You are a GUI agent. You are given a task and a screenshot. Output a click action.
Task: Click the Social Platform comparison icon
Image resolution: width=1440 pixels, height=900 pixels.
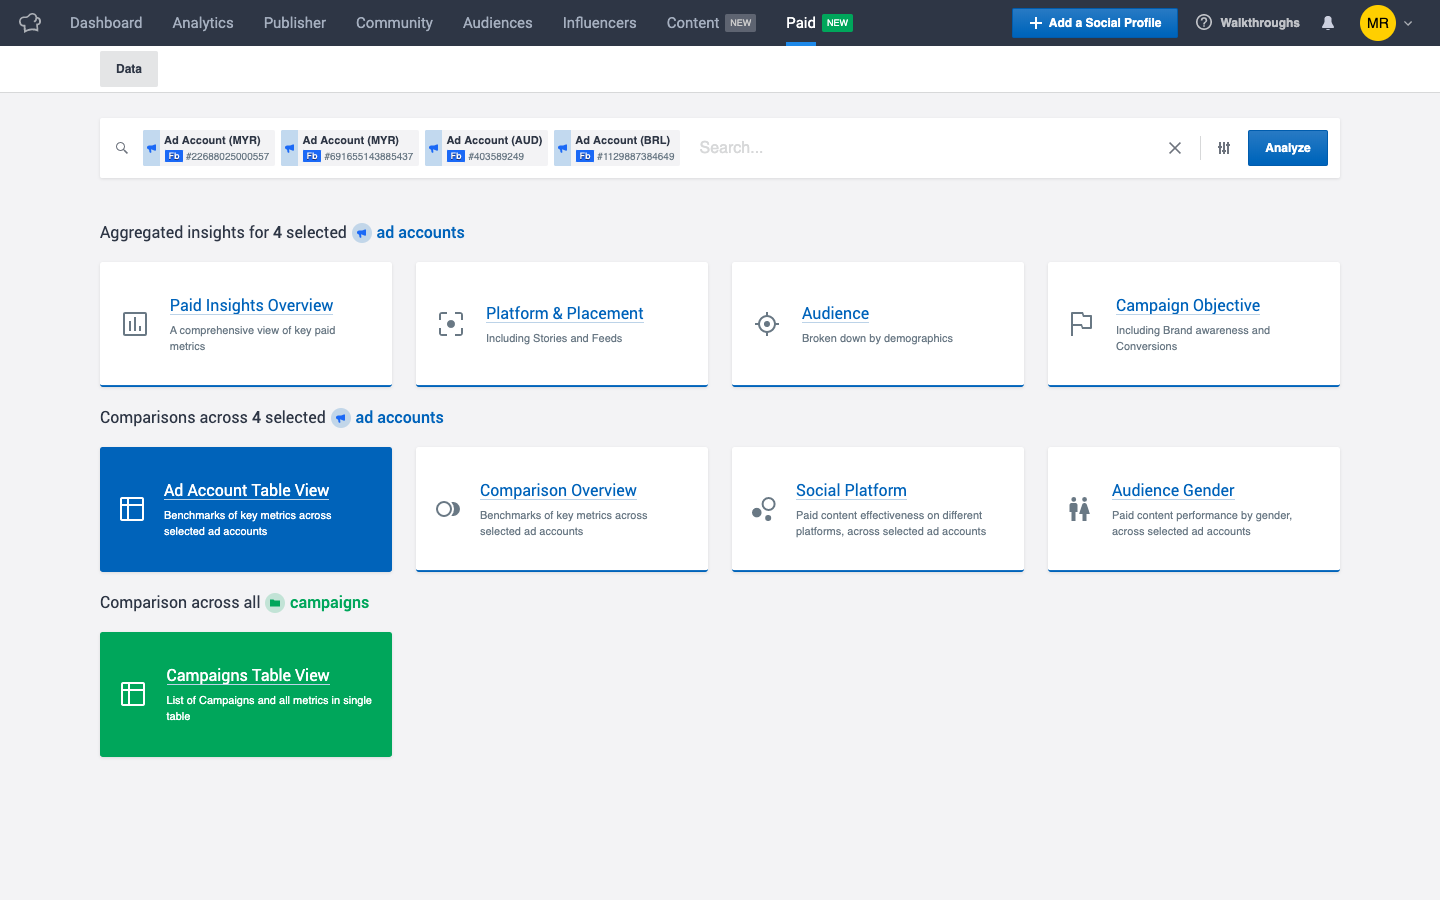[x=763, y=508]
